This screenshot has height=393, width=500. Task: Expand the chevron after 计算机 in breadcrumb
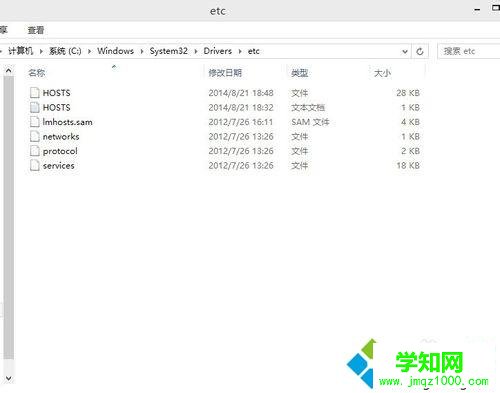coord(41,51)
